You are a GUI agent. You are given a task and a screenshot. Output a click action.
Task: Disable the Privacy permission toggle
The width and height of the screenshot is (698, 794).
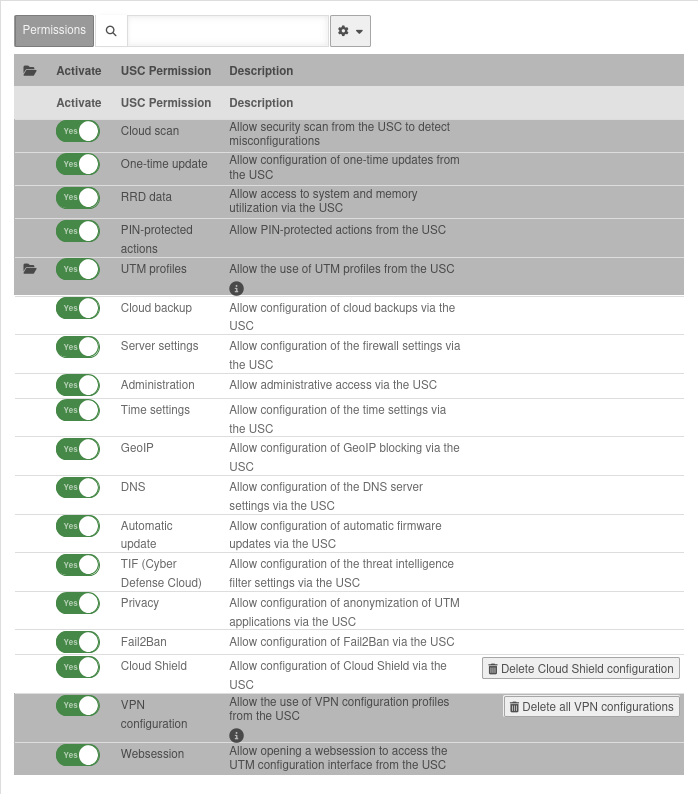78,603
